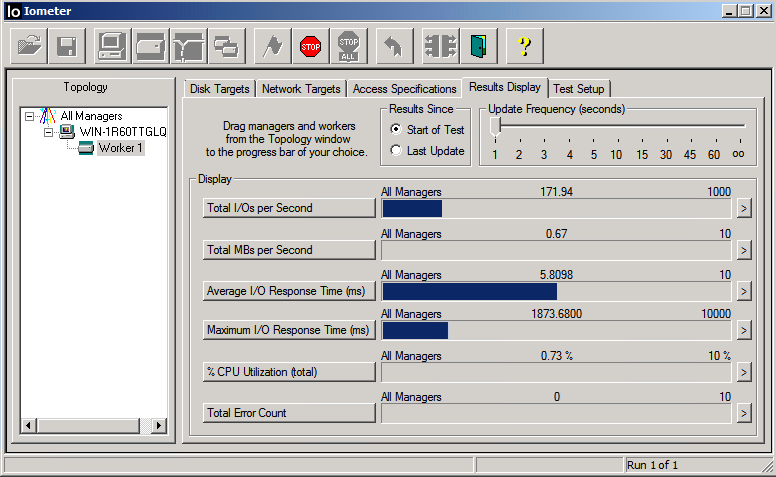
Task: Click the Total MBs per Second empty progress bar
Action: [556, 251]
